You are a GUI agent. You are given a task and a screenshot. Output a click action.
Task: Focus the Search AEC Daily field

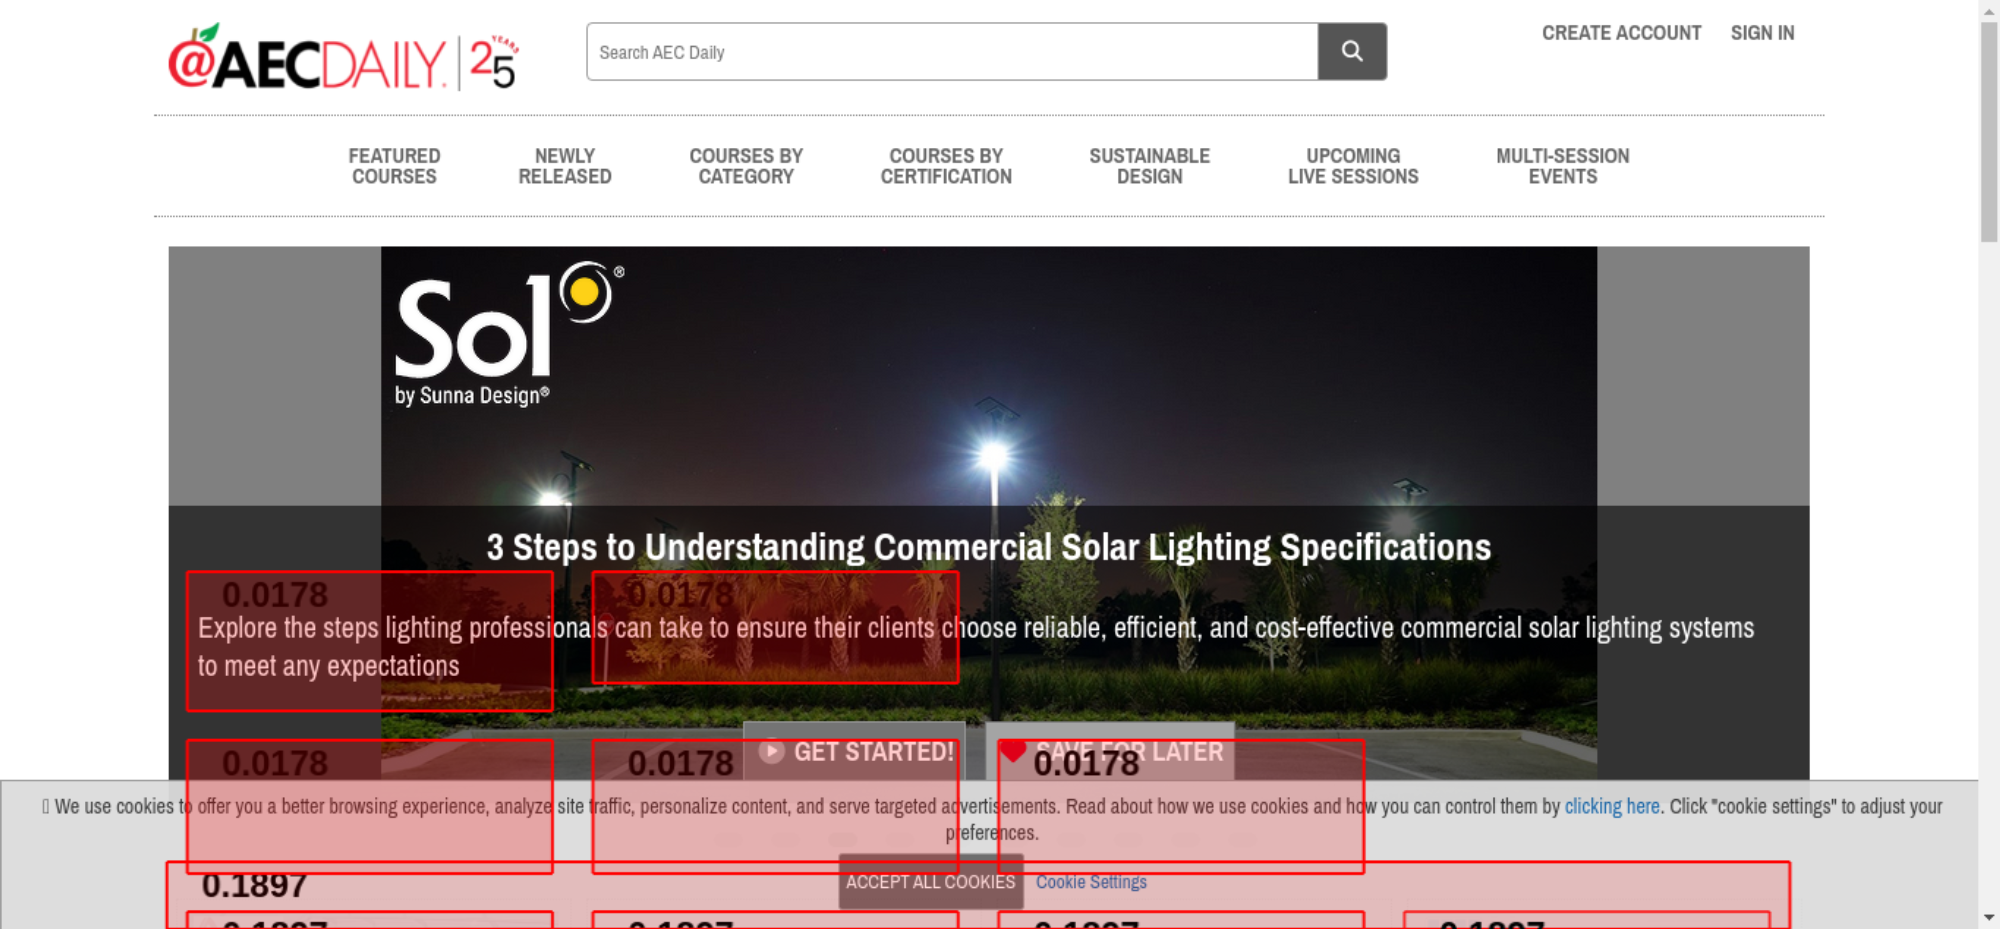click(x=951, y=52)
